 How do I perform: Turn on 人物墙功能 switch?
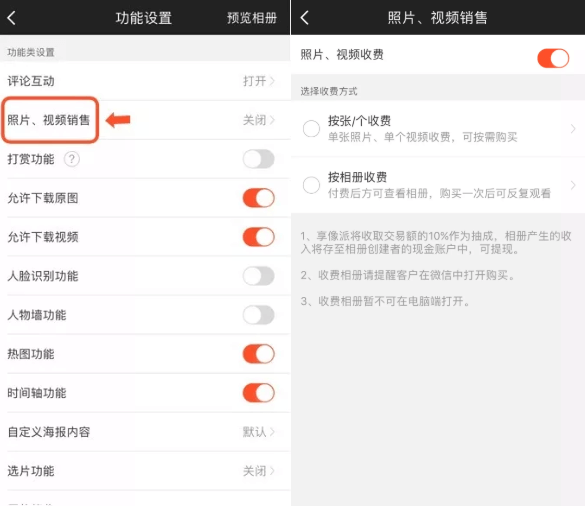259,315
